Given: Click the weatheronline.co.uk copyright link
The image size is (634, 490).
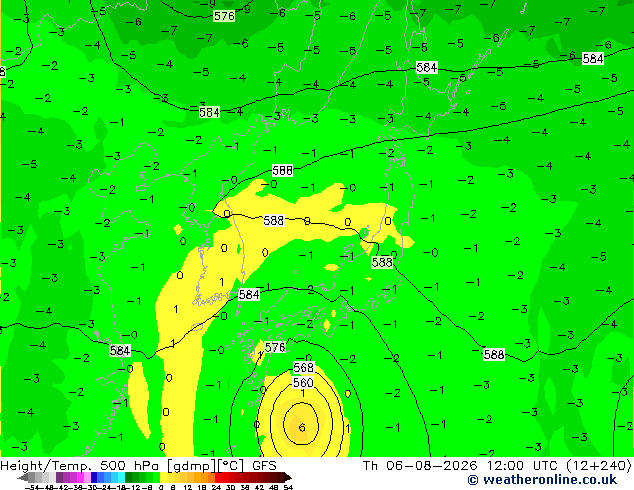Looking at the screenshot, I should coord(542,480).
